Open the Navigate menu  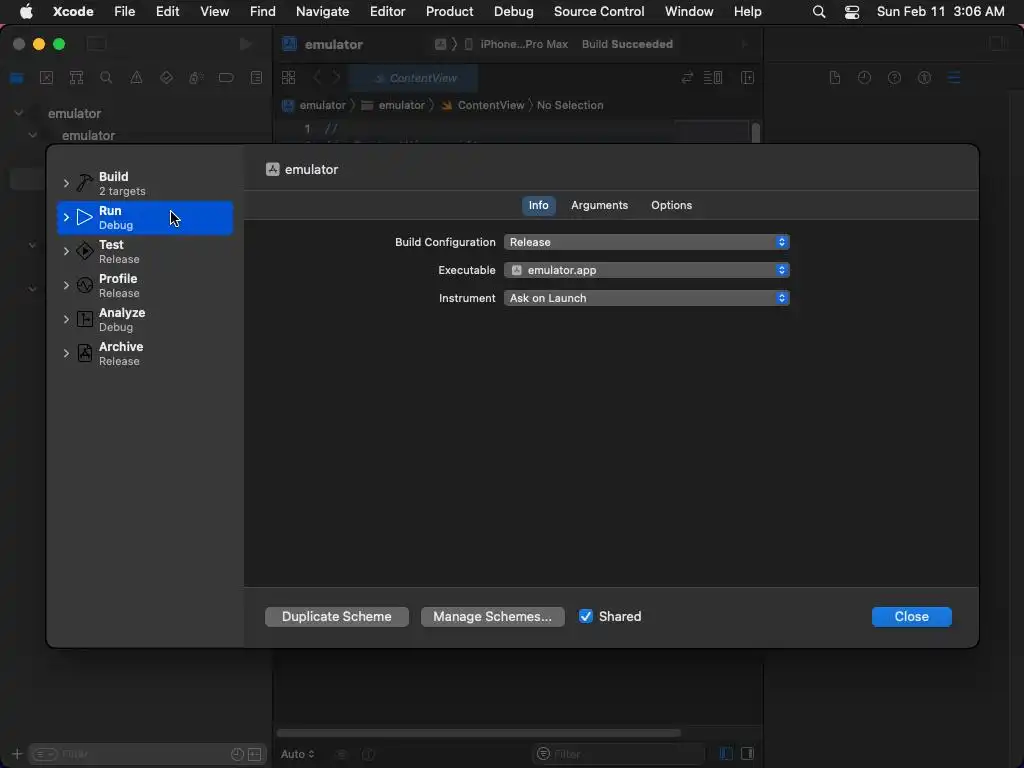tap(322, 12)
